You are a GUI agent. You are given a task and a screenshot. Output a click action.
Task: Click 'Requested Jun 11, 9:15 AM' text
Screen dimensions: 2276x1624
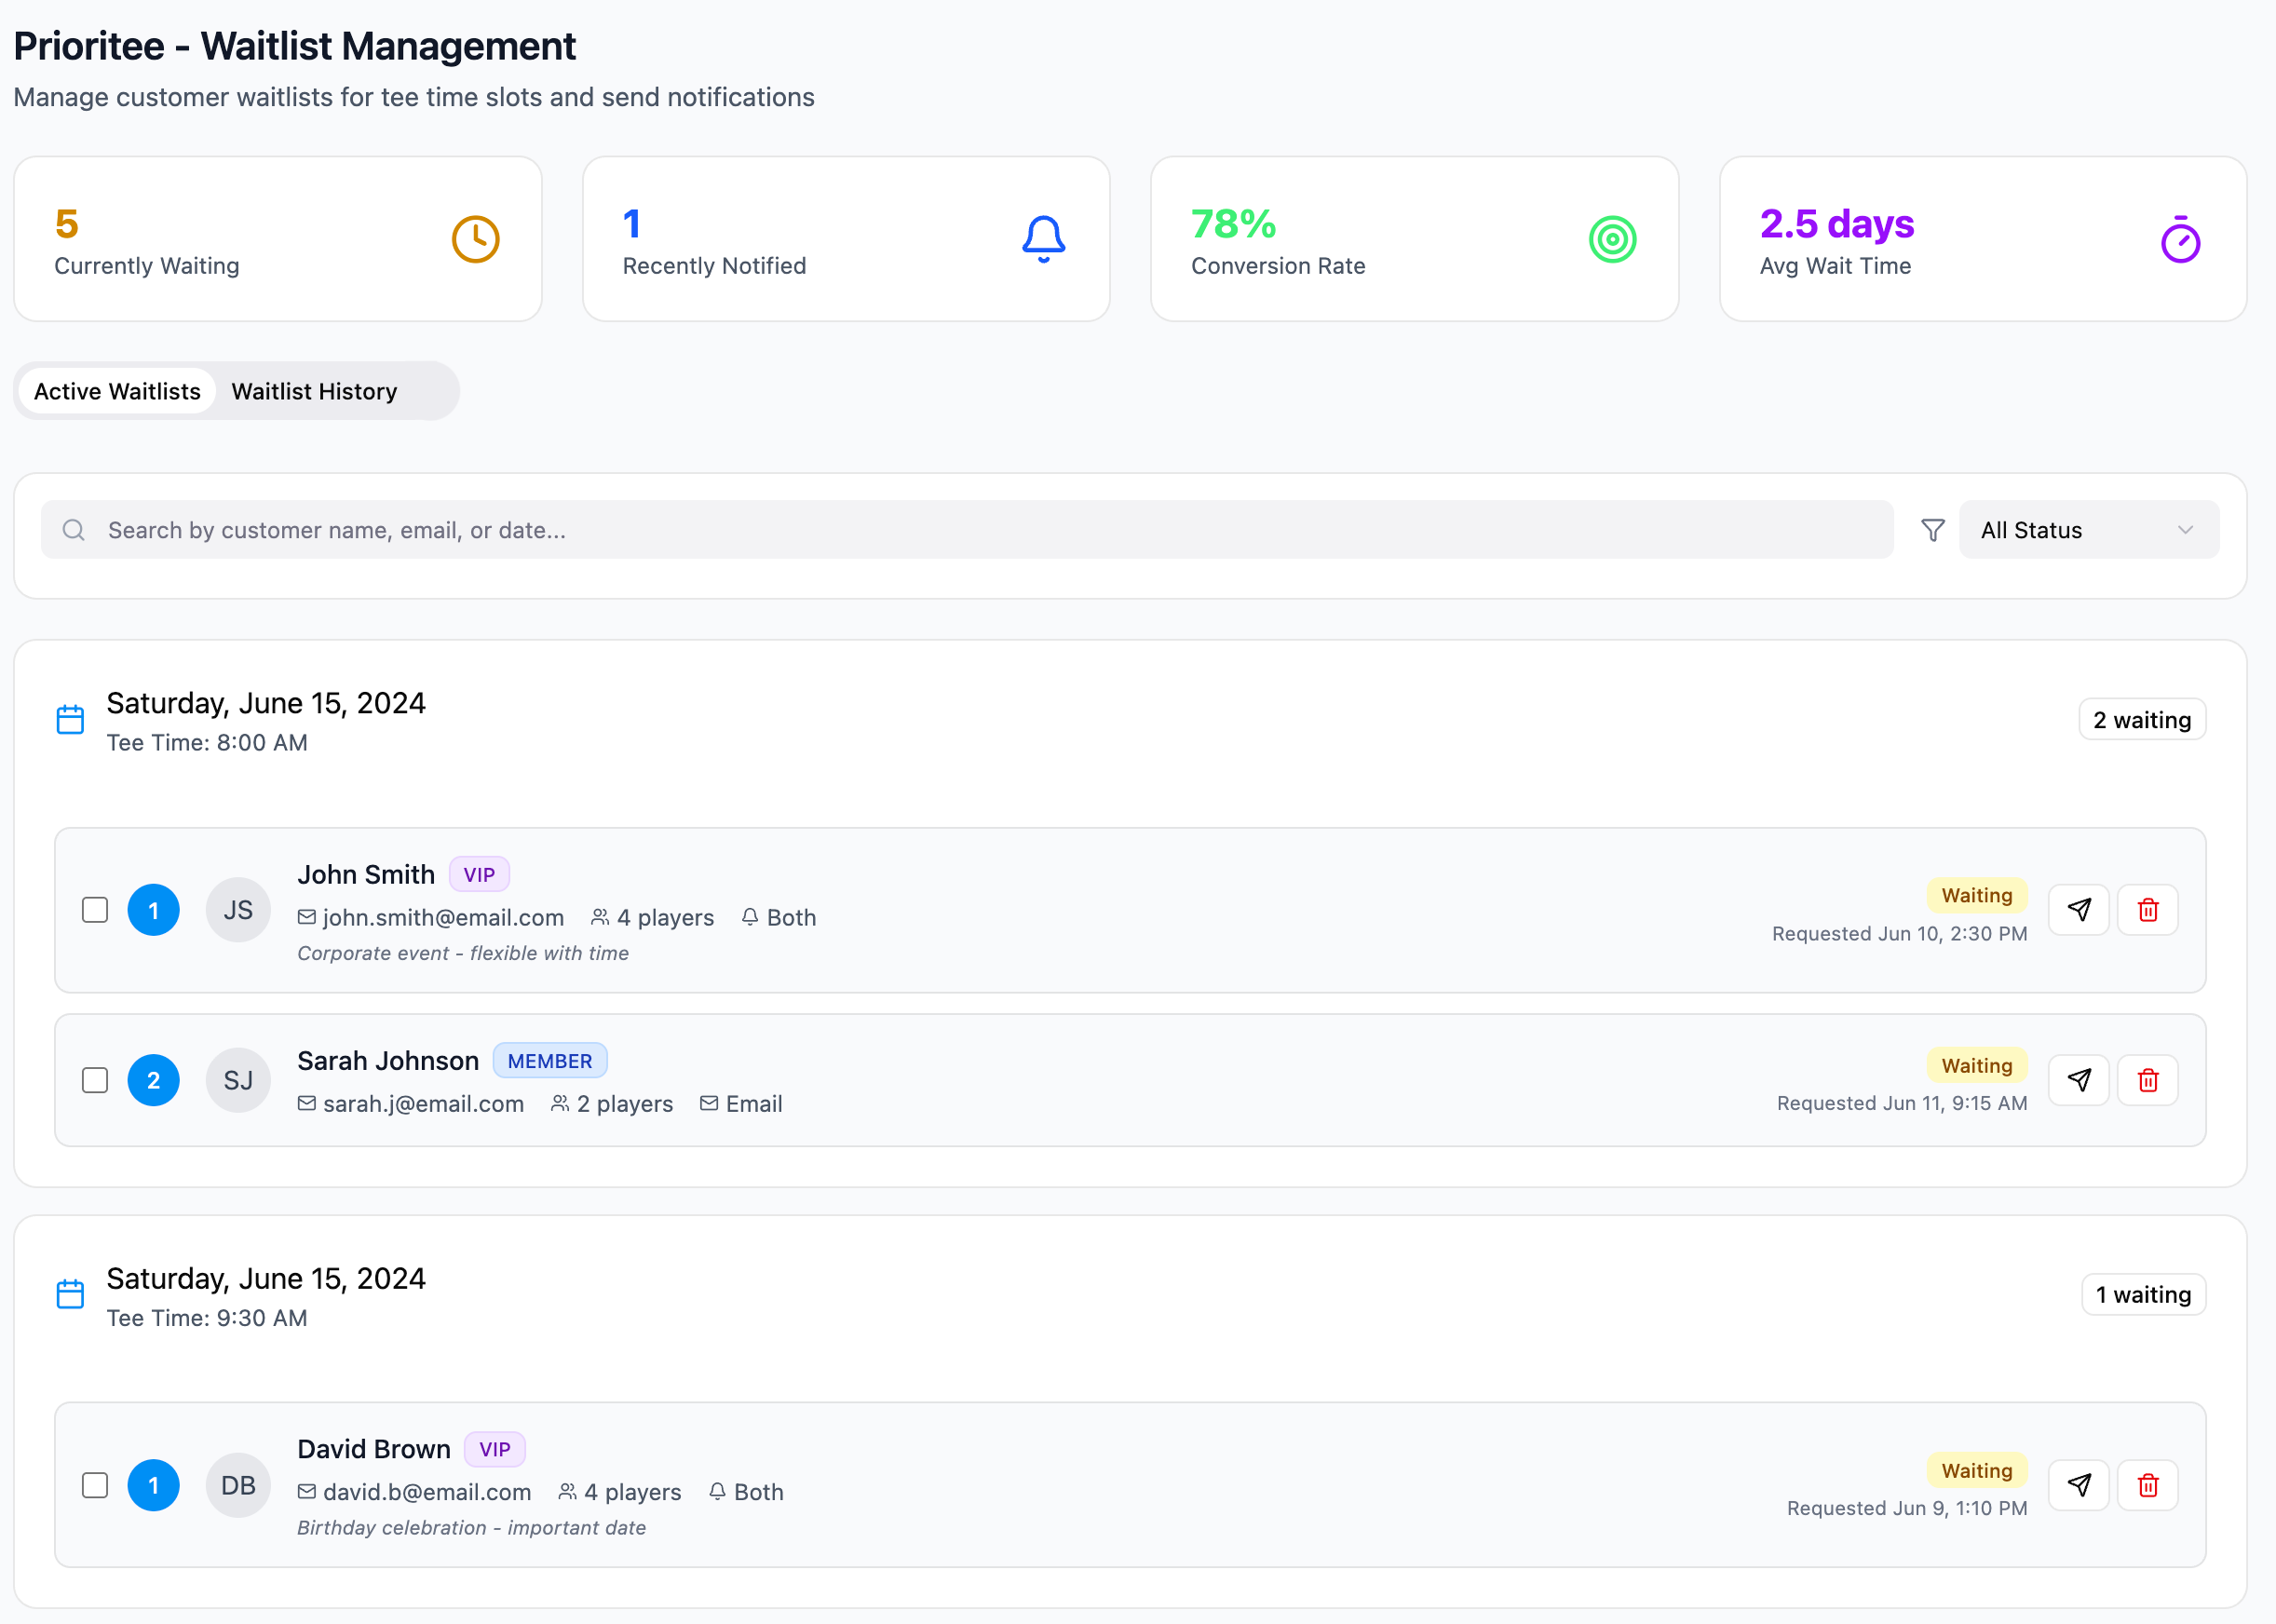[1902, 1103]
